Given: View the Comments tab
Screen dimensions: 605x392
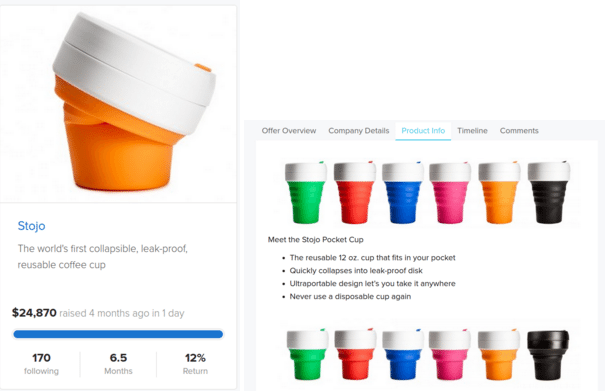Looking at the screenshot, I should 519,131.
